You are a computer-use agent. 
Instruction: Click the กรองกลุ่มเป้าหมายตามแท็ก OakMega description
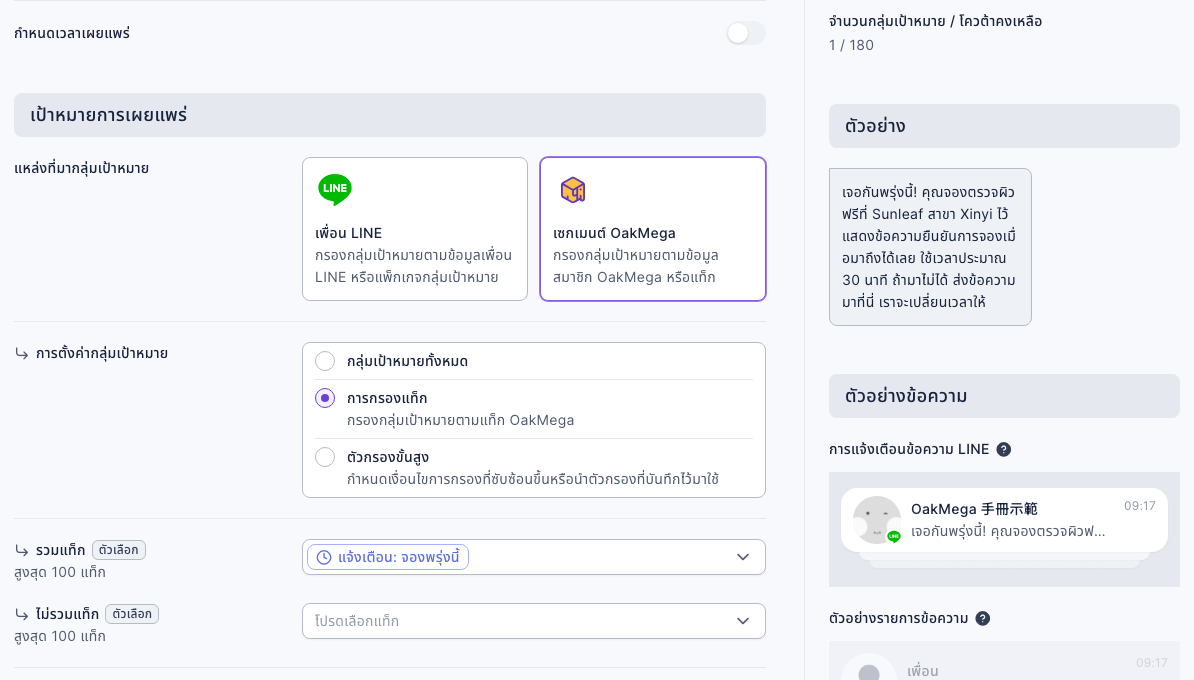(x=461, y=420)
